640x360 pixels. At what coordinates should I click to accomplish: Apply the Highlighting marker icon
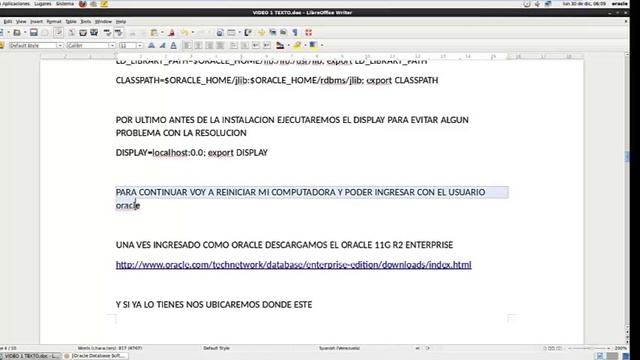click(297, 45)
